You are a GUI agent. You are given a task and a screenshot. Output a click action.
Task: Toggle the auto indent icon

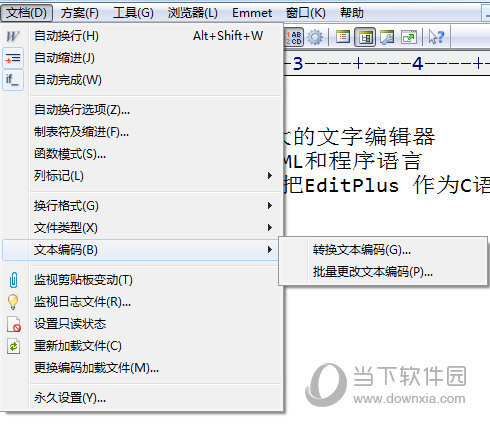tap(13, 58)
